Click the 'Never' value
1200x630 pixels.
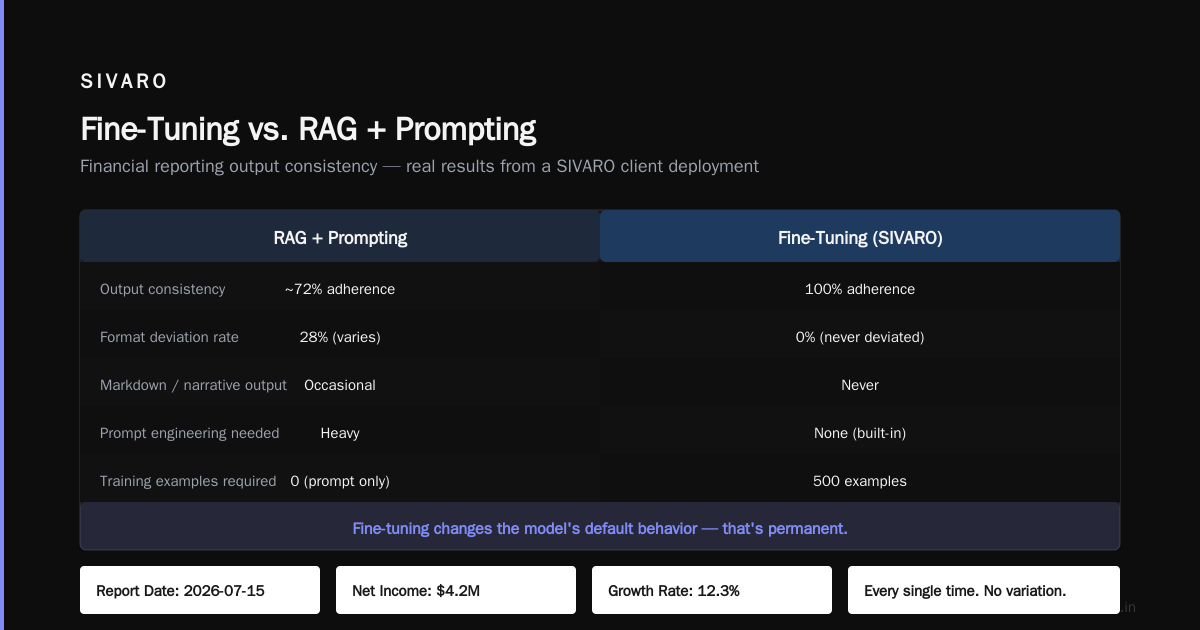[860, 385]
